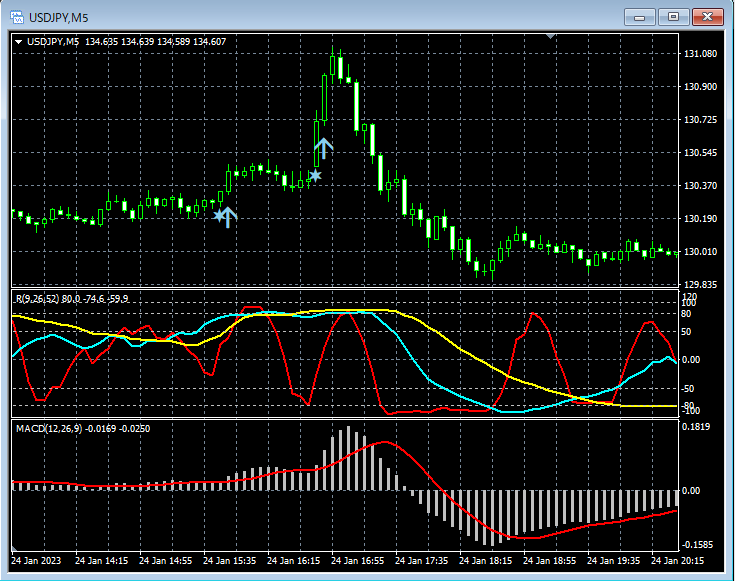Click the 24 Jan 16:15 time label
The width and height of the screenshot is (736, 581).
point(293,560)
